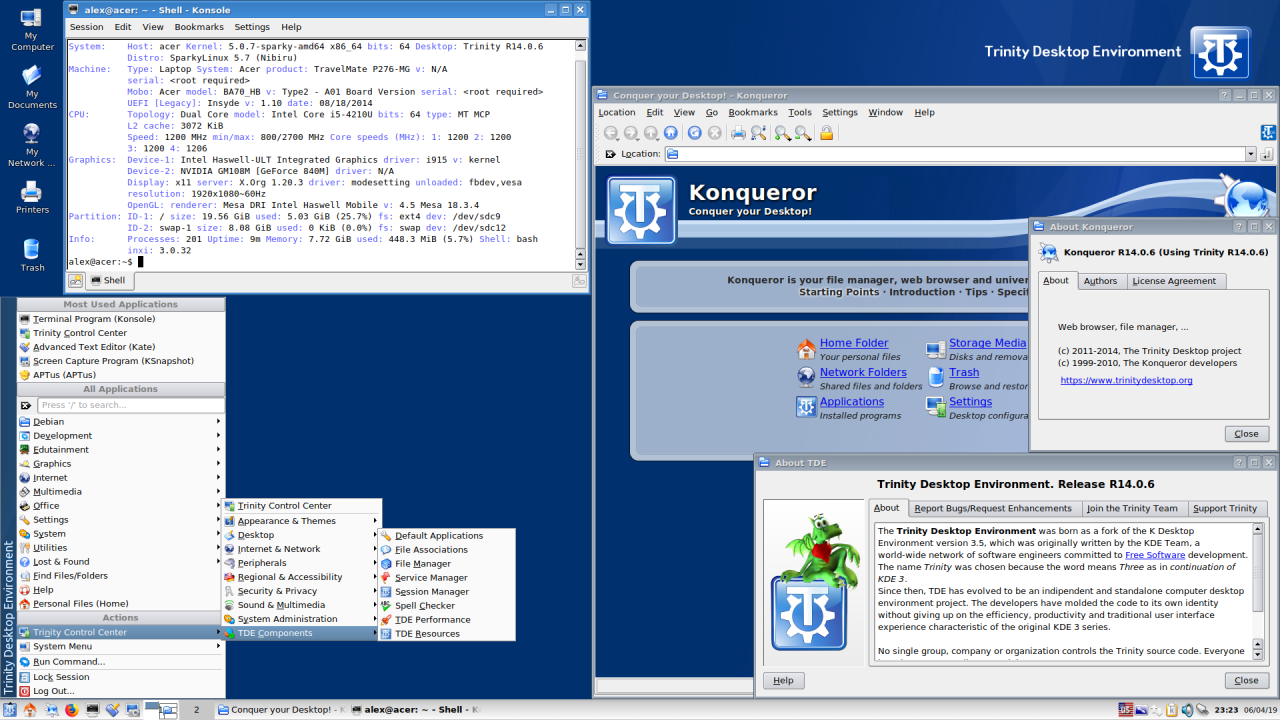Click the Print icon in Konqueror toolbar

[x=738, y=133]
